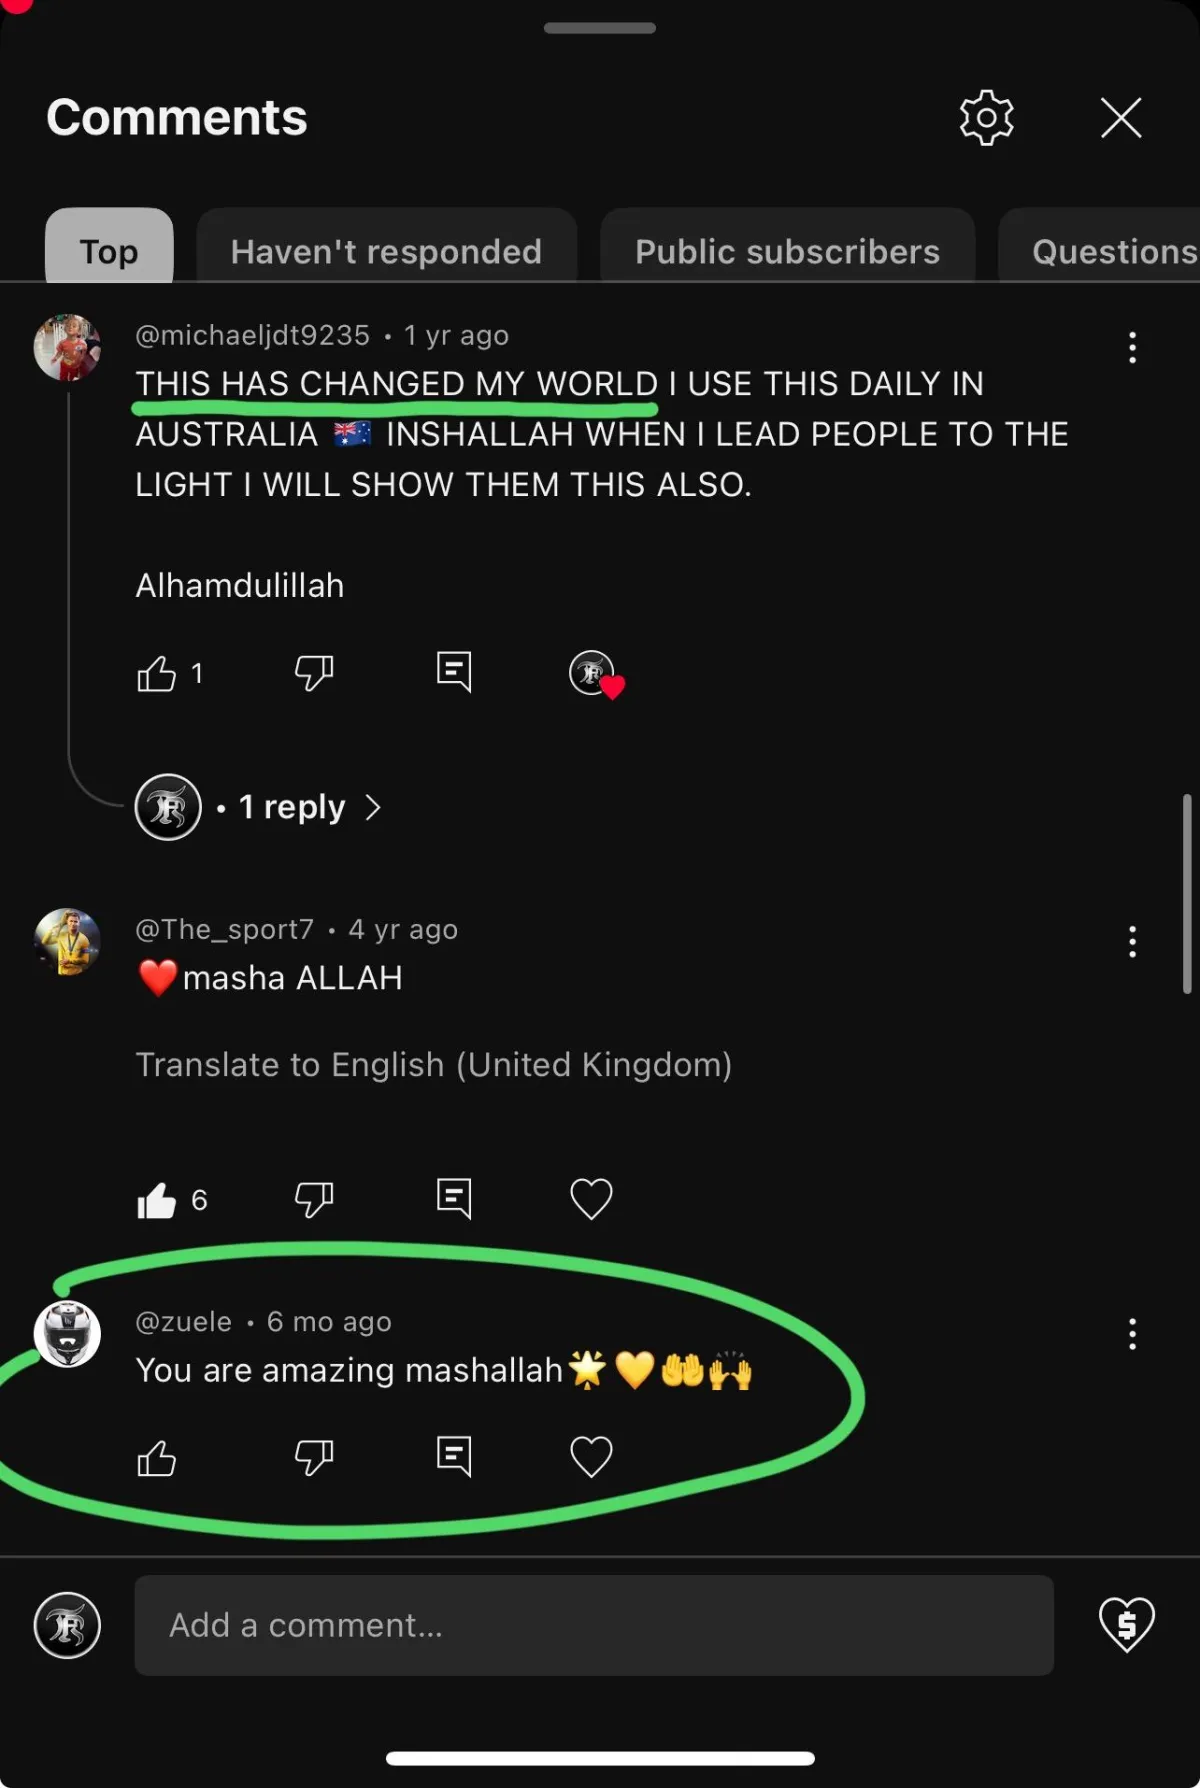Reply to the masha ALLAH comment

coord(454,1198)
